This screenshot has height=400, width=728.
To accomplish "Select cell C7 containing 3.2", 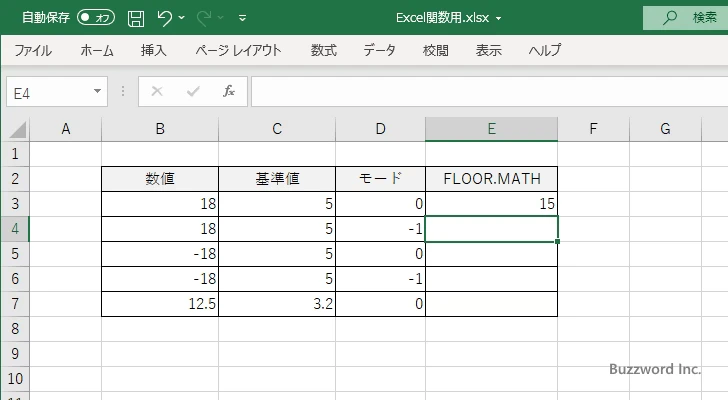I will click(277, 304).
